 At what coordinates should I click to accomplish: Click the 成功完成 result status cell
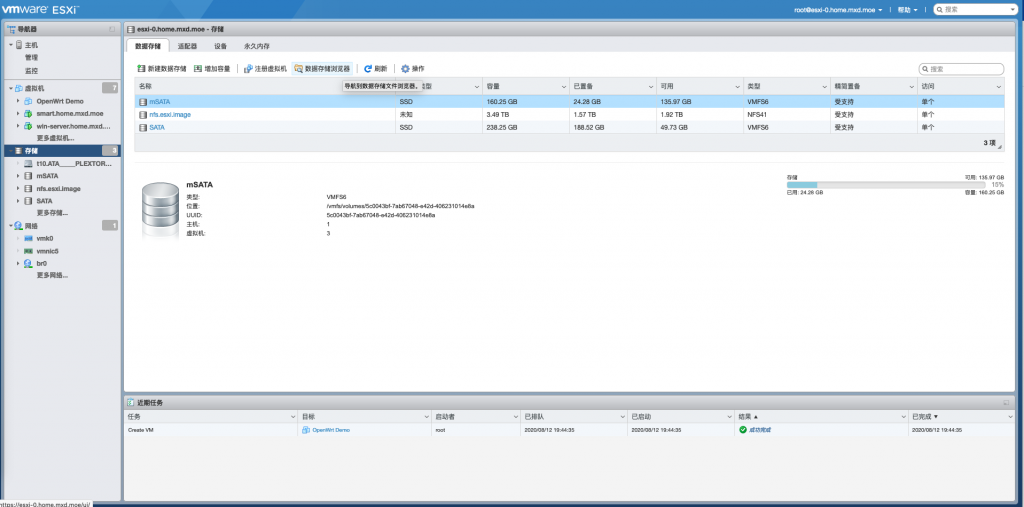[822, 430]
